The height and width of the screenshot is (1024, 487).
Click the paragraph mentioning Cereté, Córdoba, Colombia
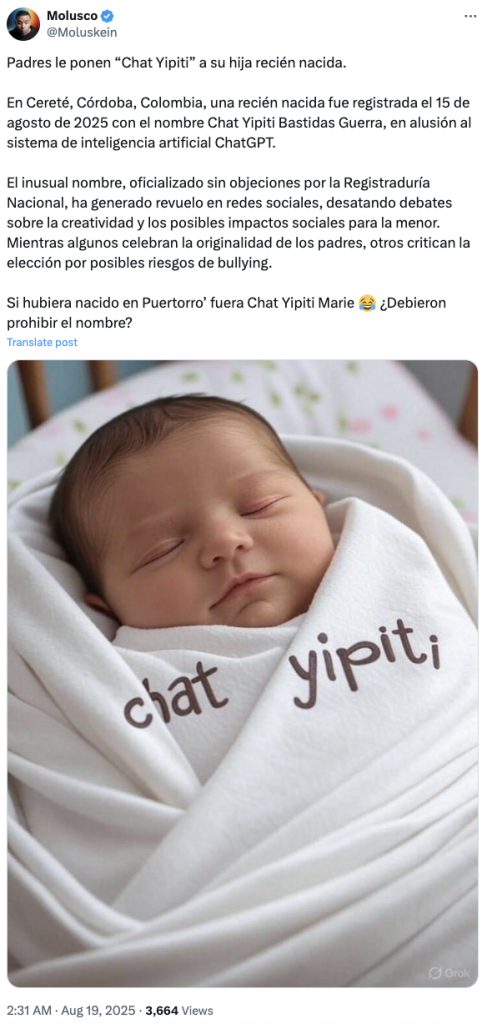tap(239, 123)
